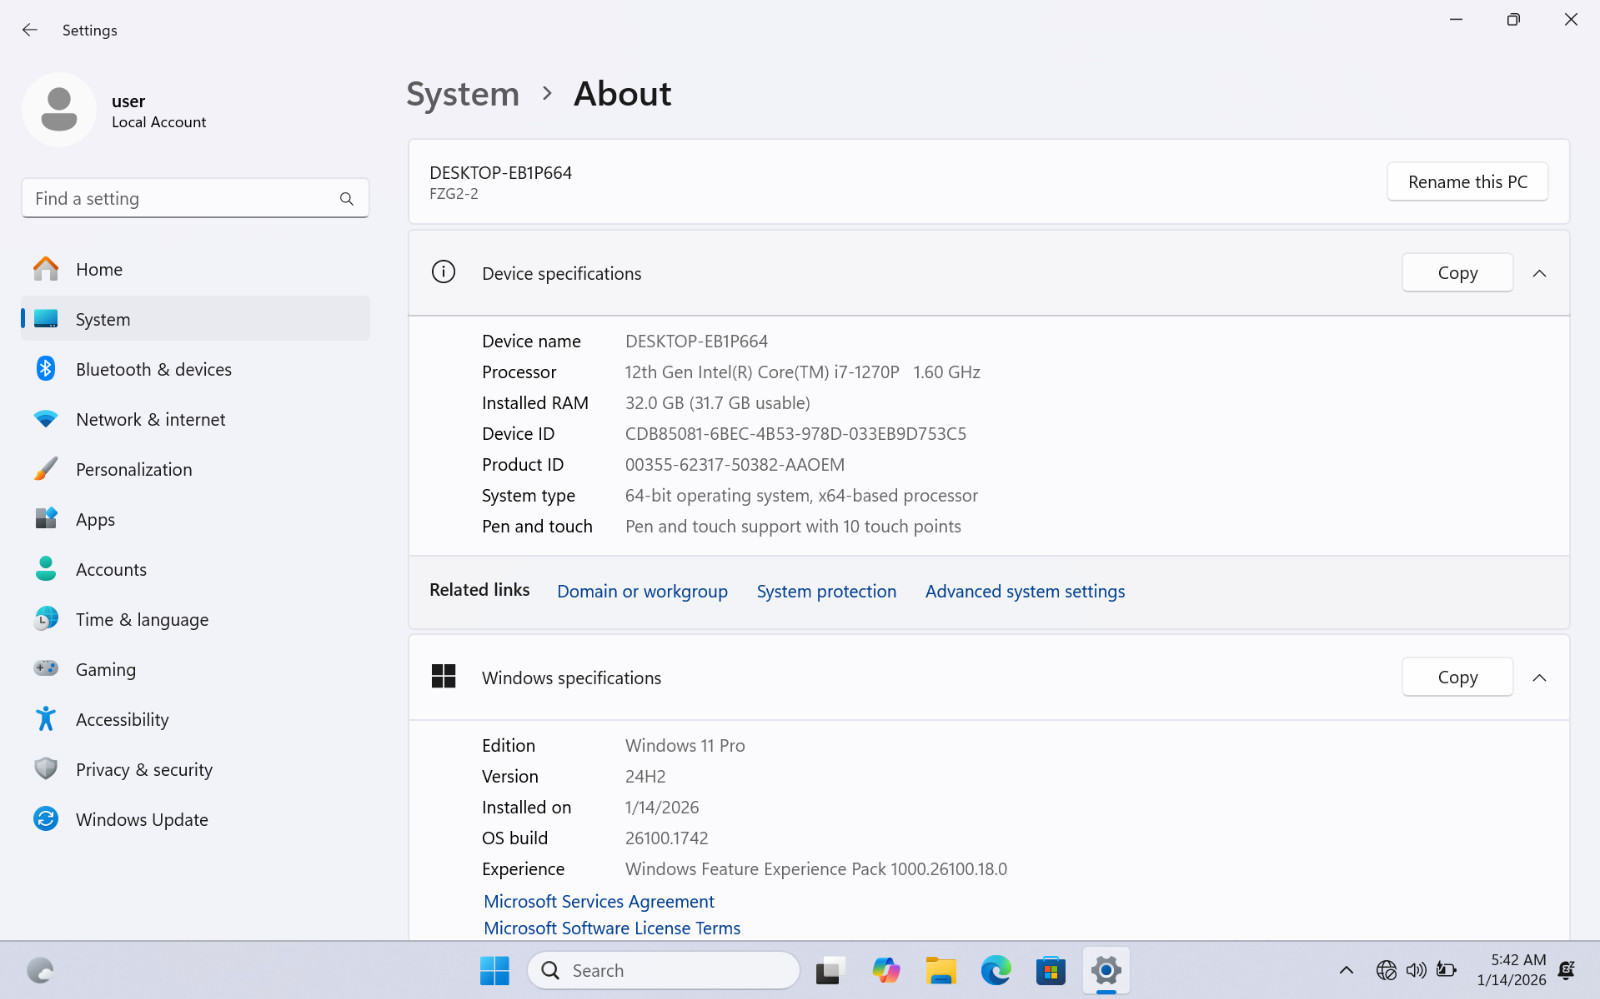1600x999 pixels.
Task: Show hidden icons in system tray
Action: click(1346, 970)
